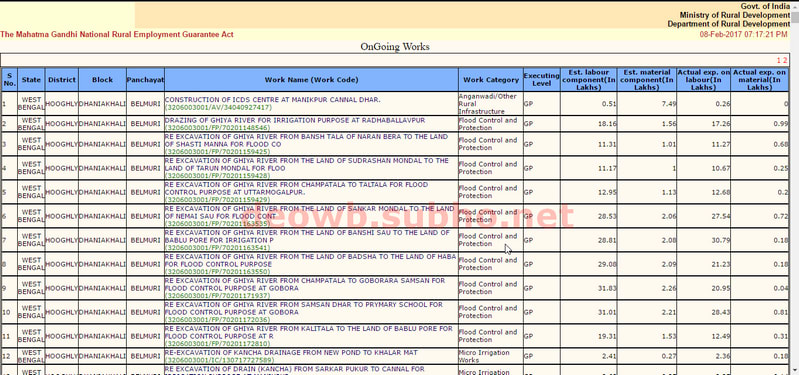Click 'Govt. of India' header text
Screen dimensions: 799x375
click(765, 6)
